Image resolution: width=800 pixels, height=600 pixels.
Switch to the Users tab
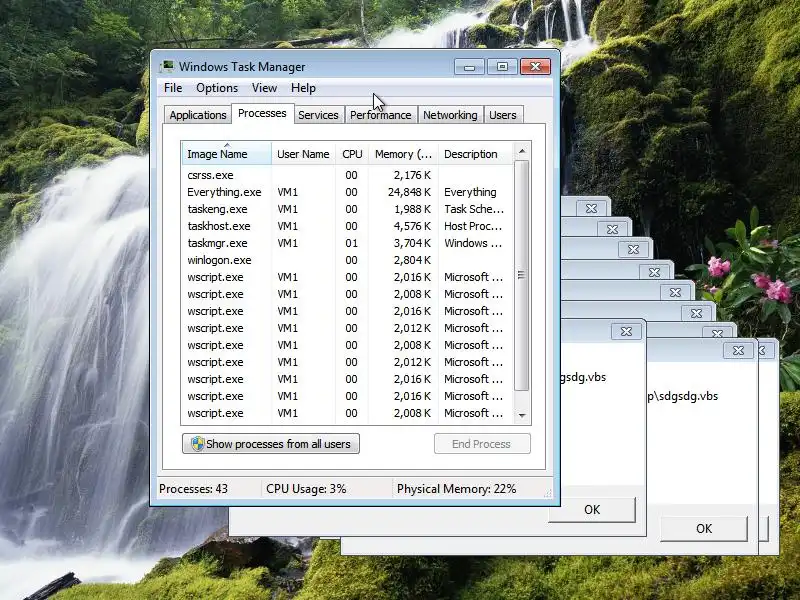click(503, 115)
